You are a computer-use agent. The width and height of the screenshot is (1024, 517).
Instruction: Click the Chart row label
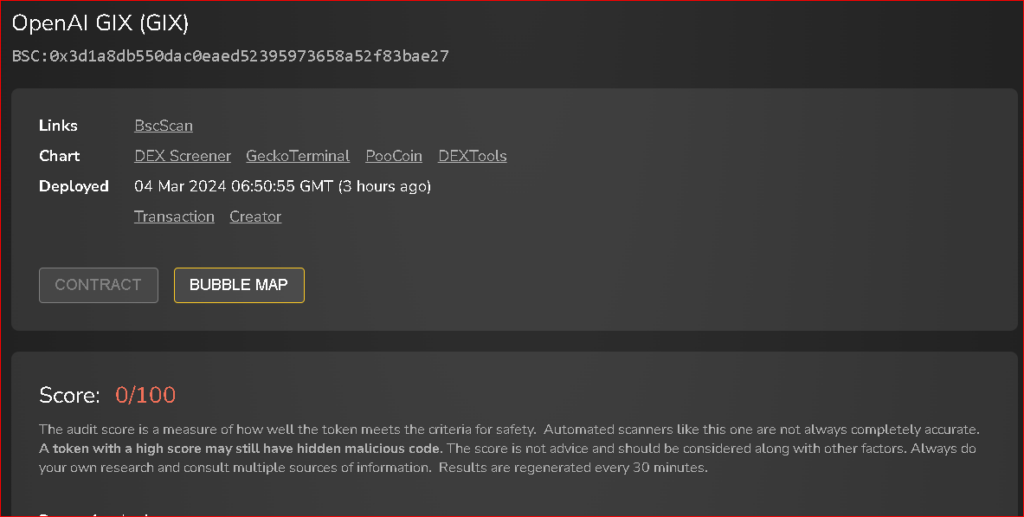coord(59,156)
